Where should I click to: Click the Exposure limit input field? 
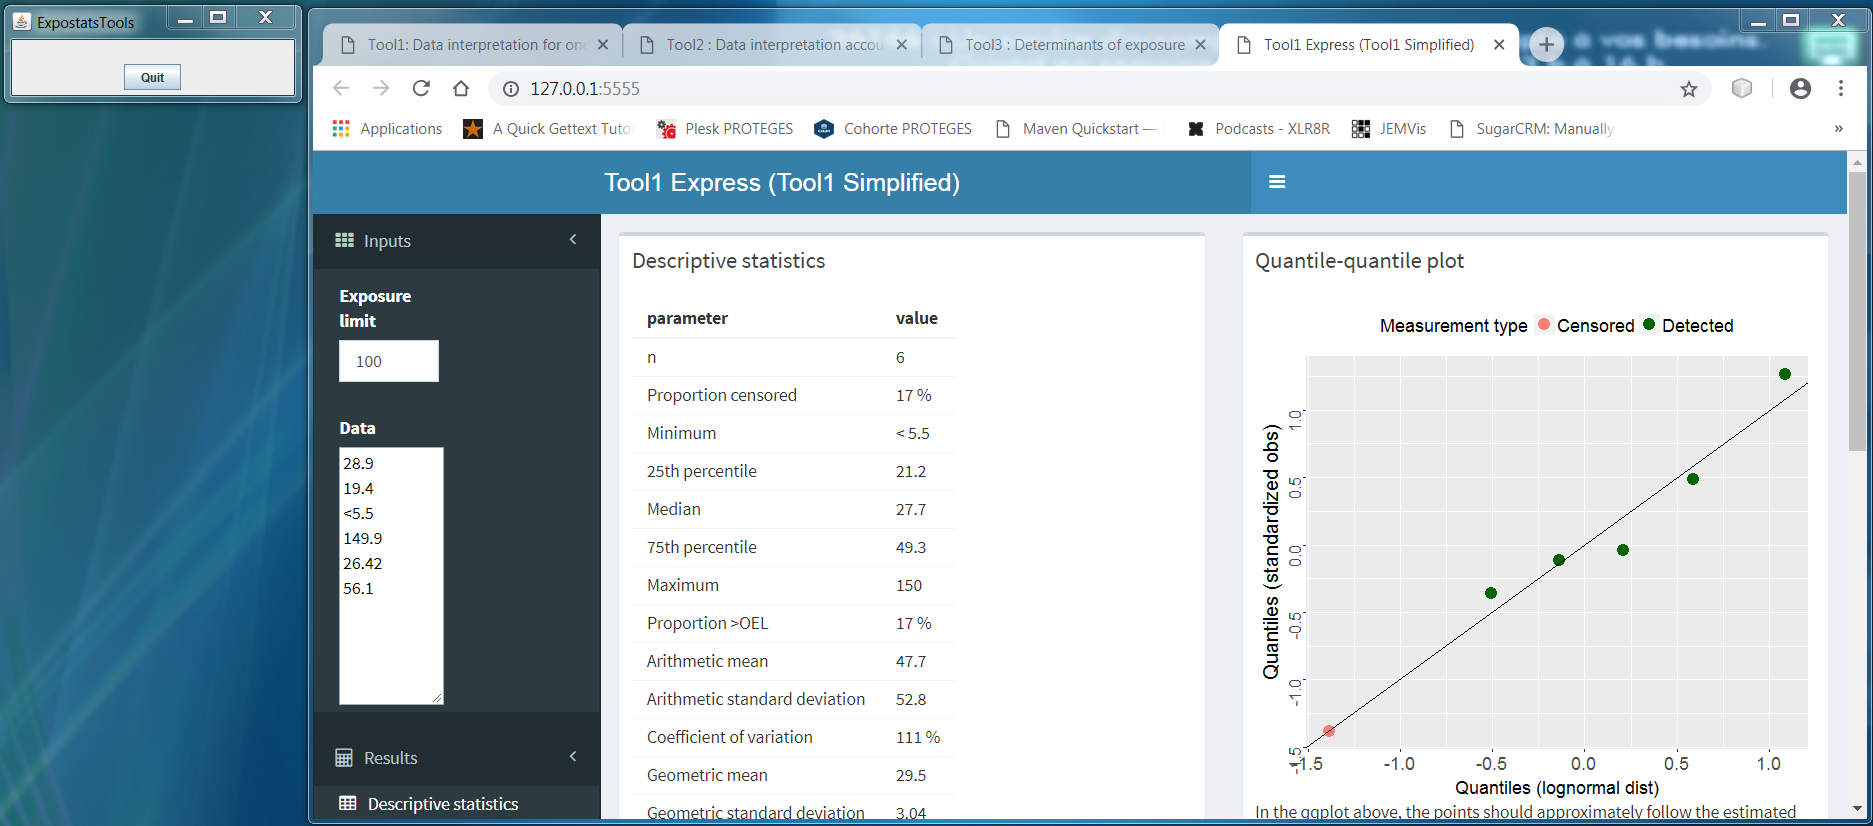[388, 361]
